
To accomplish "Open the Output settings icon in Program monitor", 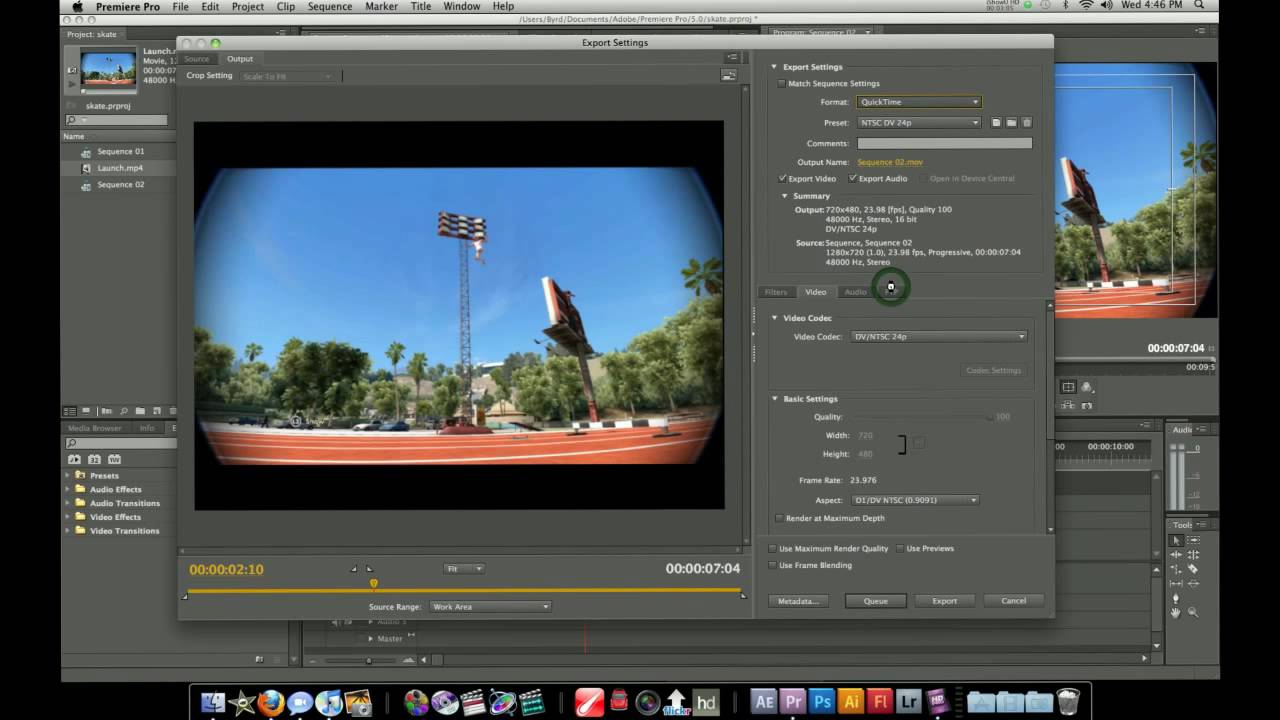I will (1087, 388).
